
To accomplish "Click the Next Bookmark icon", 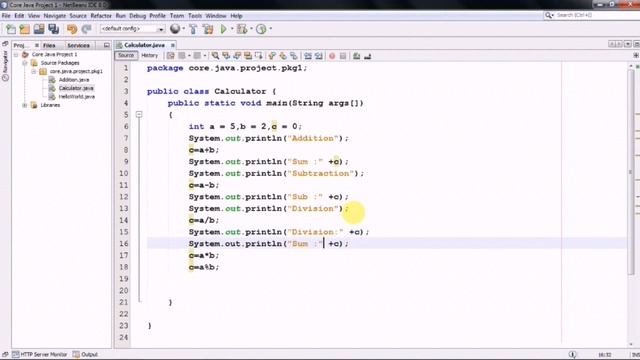I will coord(283,56).
